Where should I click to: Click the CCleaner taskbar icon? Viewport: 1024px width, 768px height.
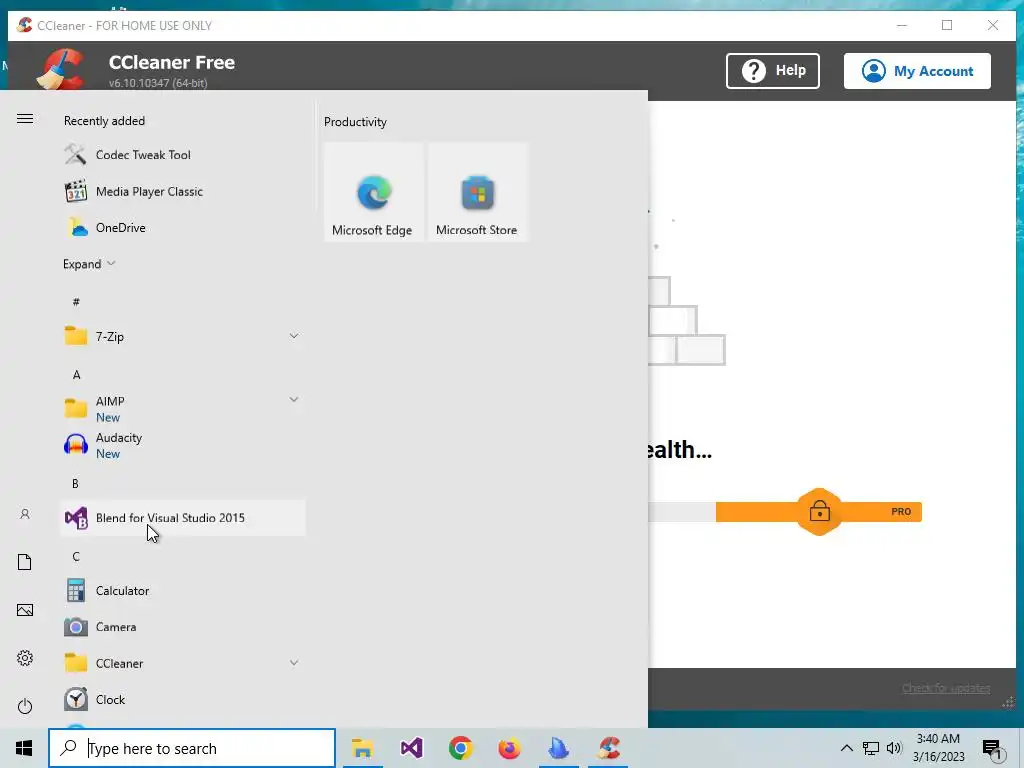coord(609,748)
